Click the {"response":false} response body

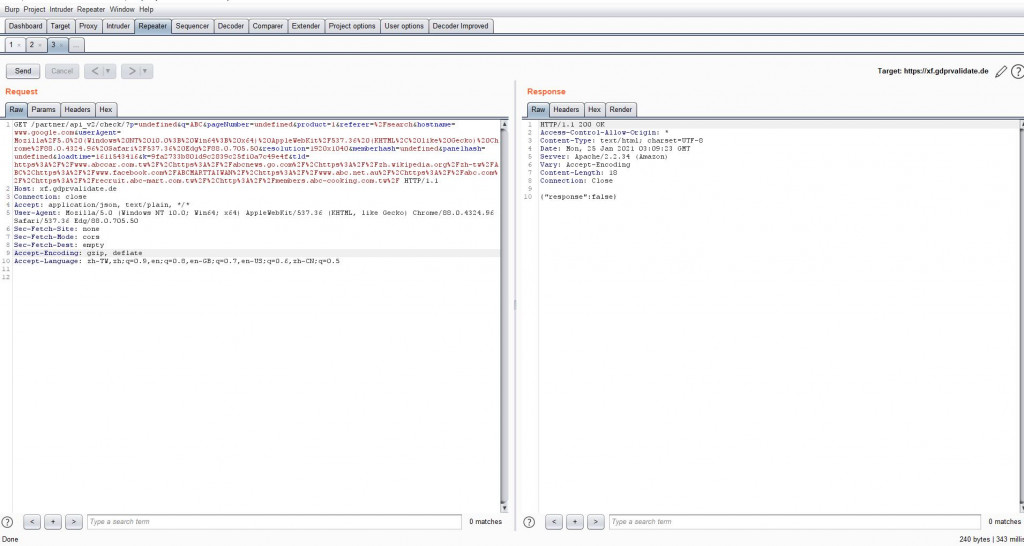coord(578,197)
